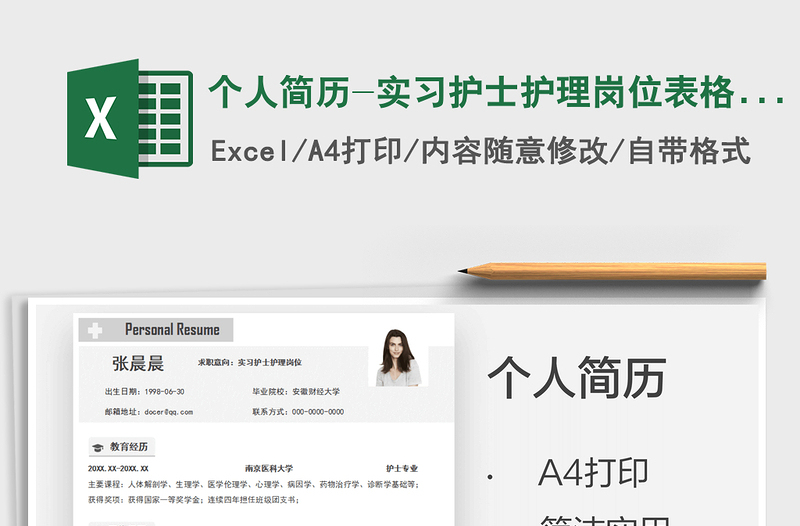Viewport: 800px width, 526px height.
Task: Click the subtitle Excel/A4打印/内容随意修改/自带格式
Action: tap(480, 151)
